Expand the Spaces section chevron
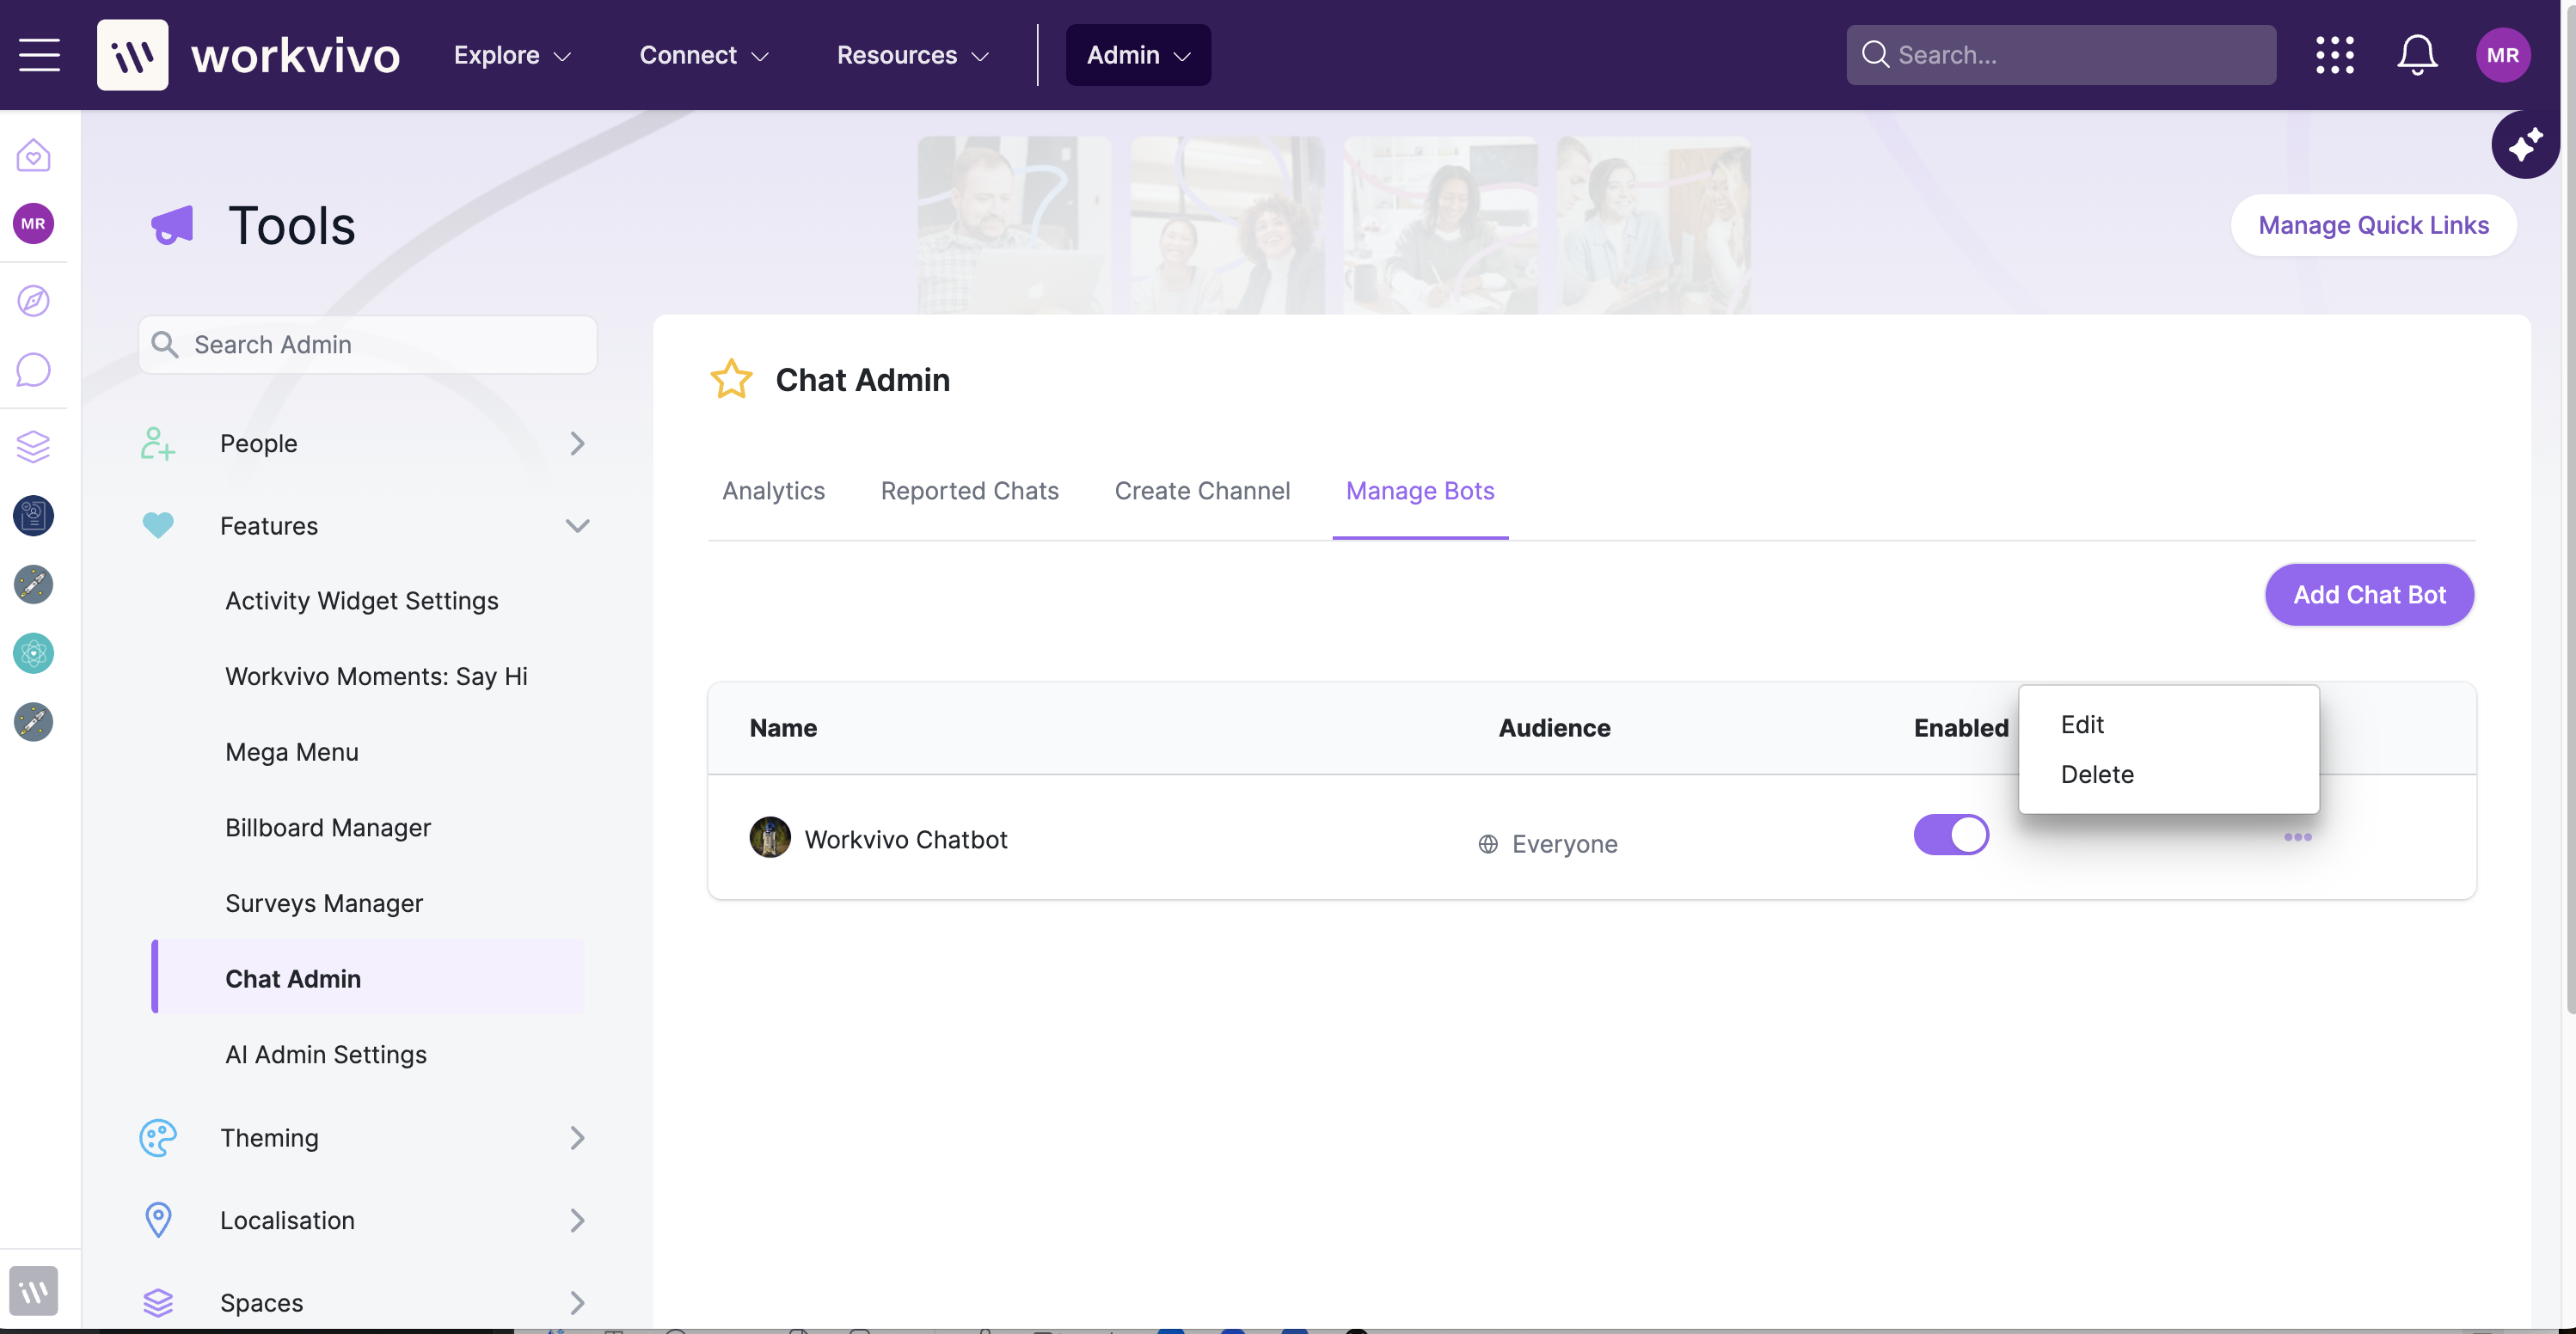Screen dimensions: 2576x1334 tap(576, 1302)
